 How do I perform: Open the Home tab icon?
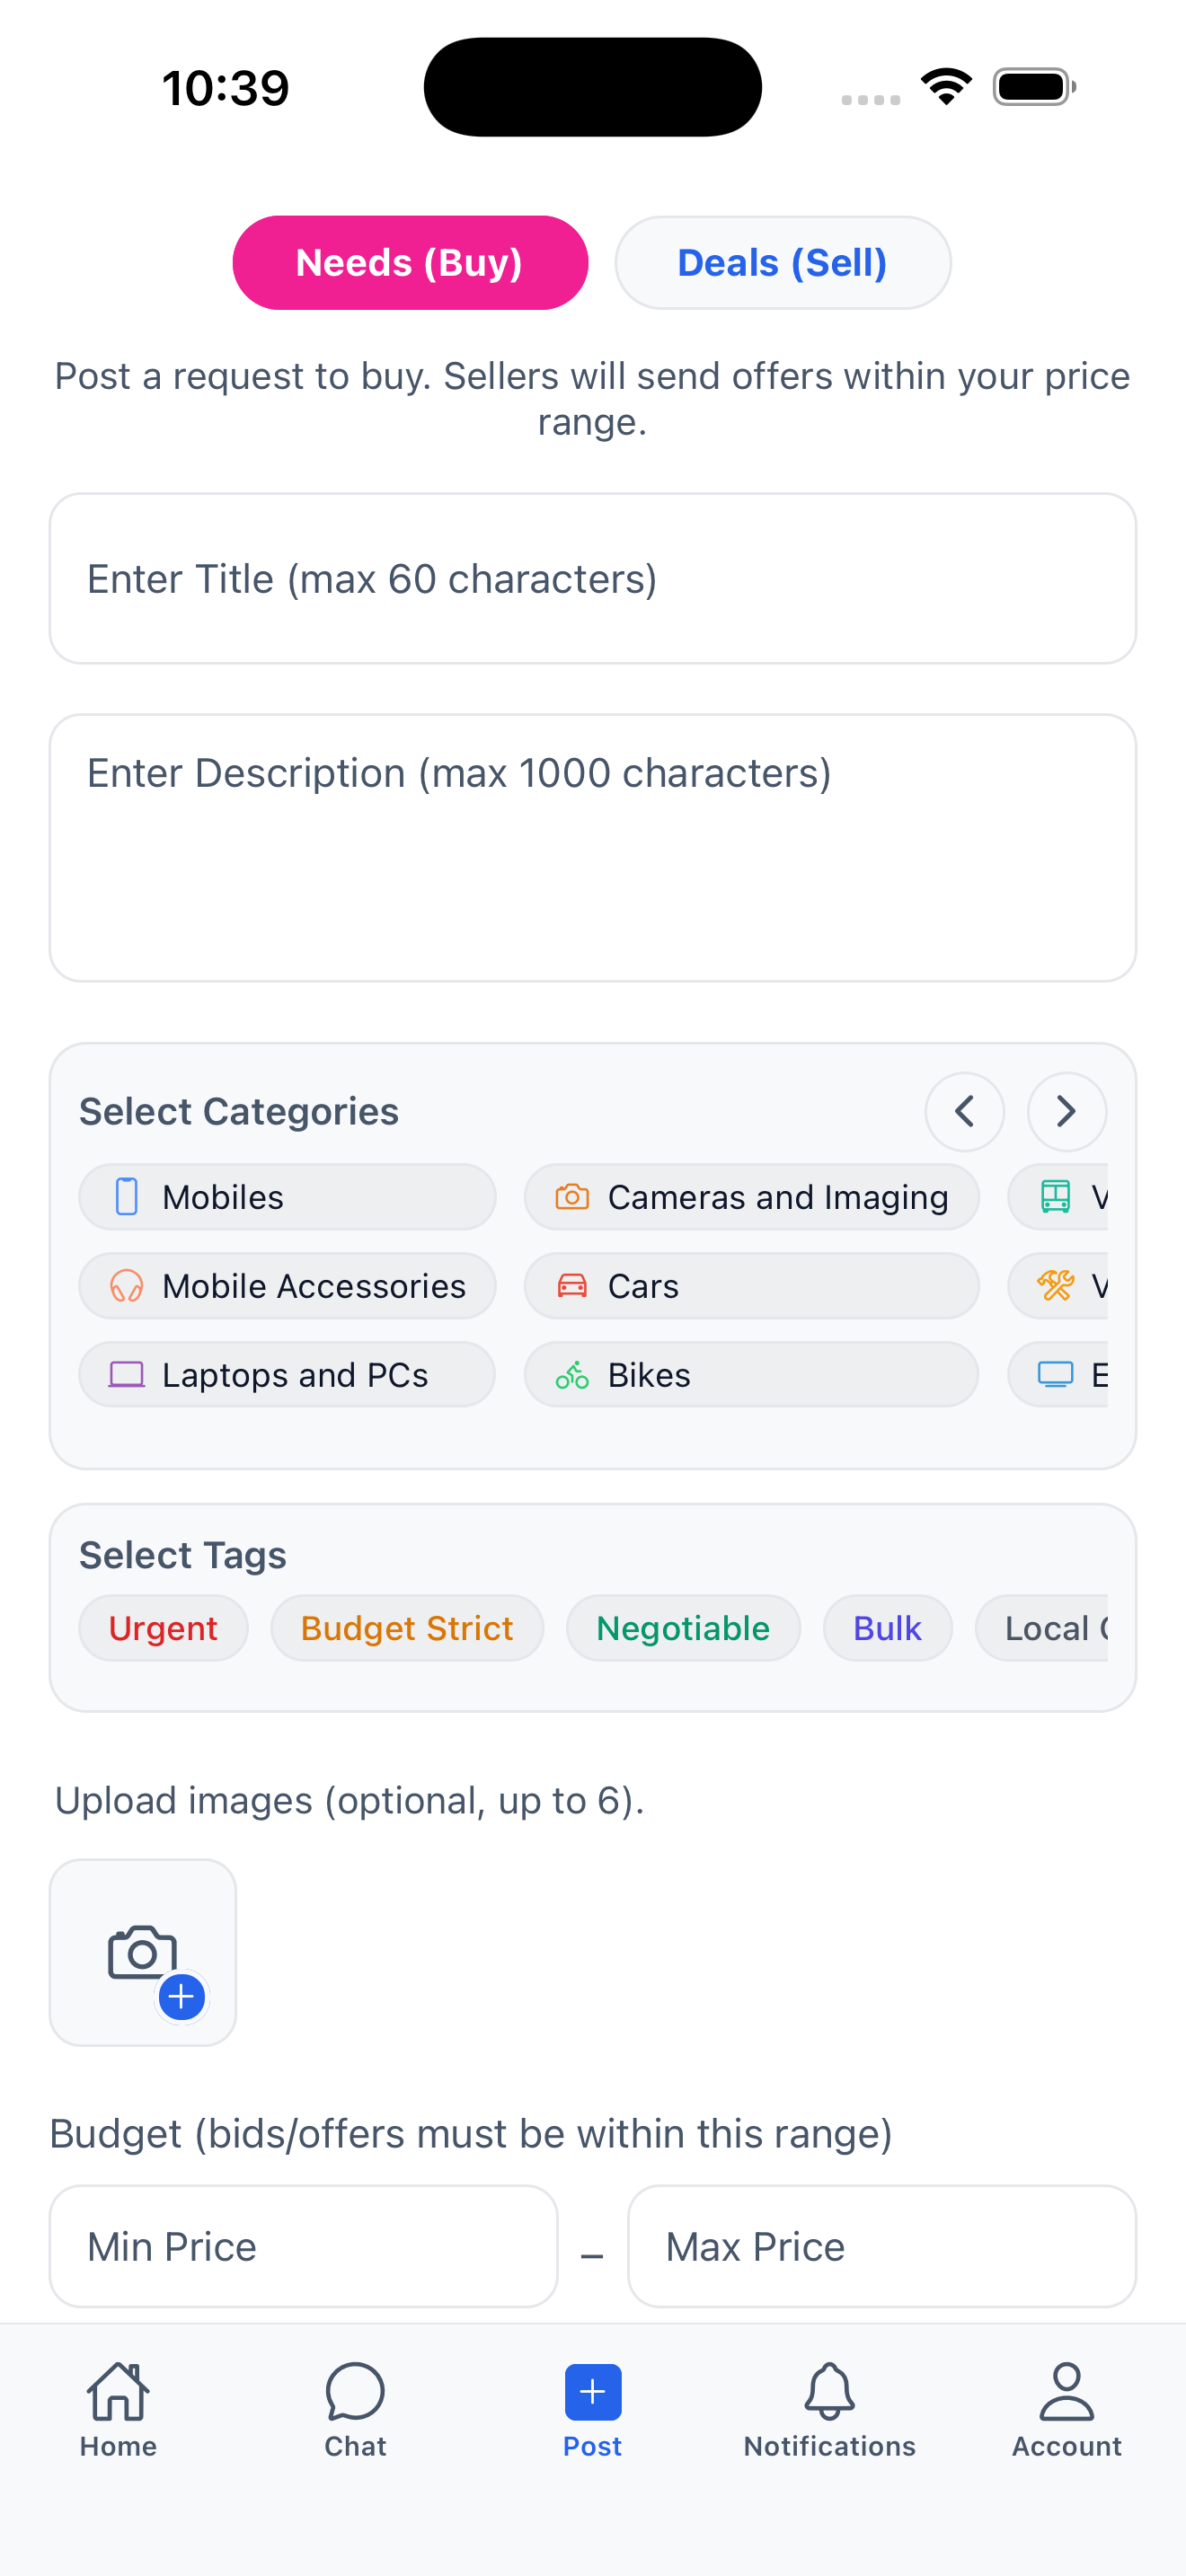pyautogui.click(x=118, y=2391)
